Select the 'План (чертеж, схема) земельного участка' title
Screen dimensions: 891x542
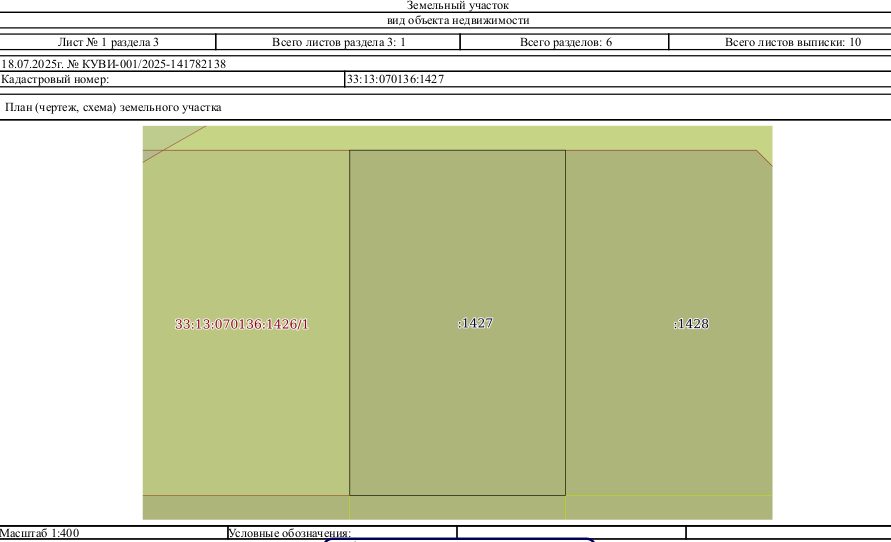pyautogui.click(x=113, y=107)
